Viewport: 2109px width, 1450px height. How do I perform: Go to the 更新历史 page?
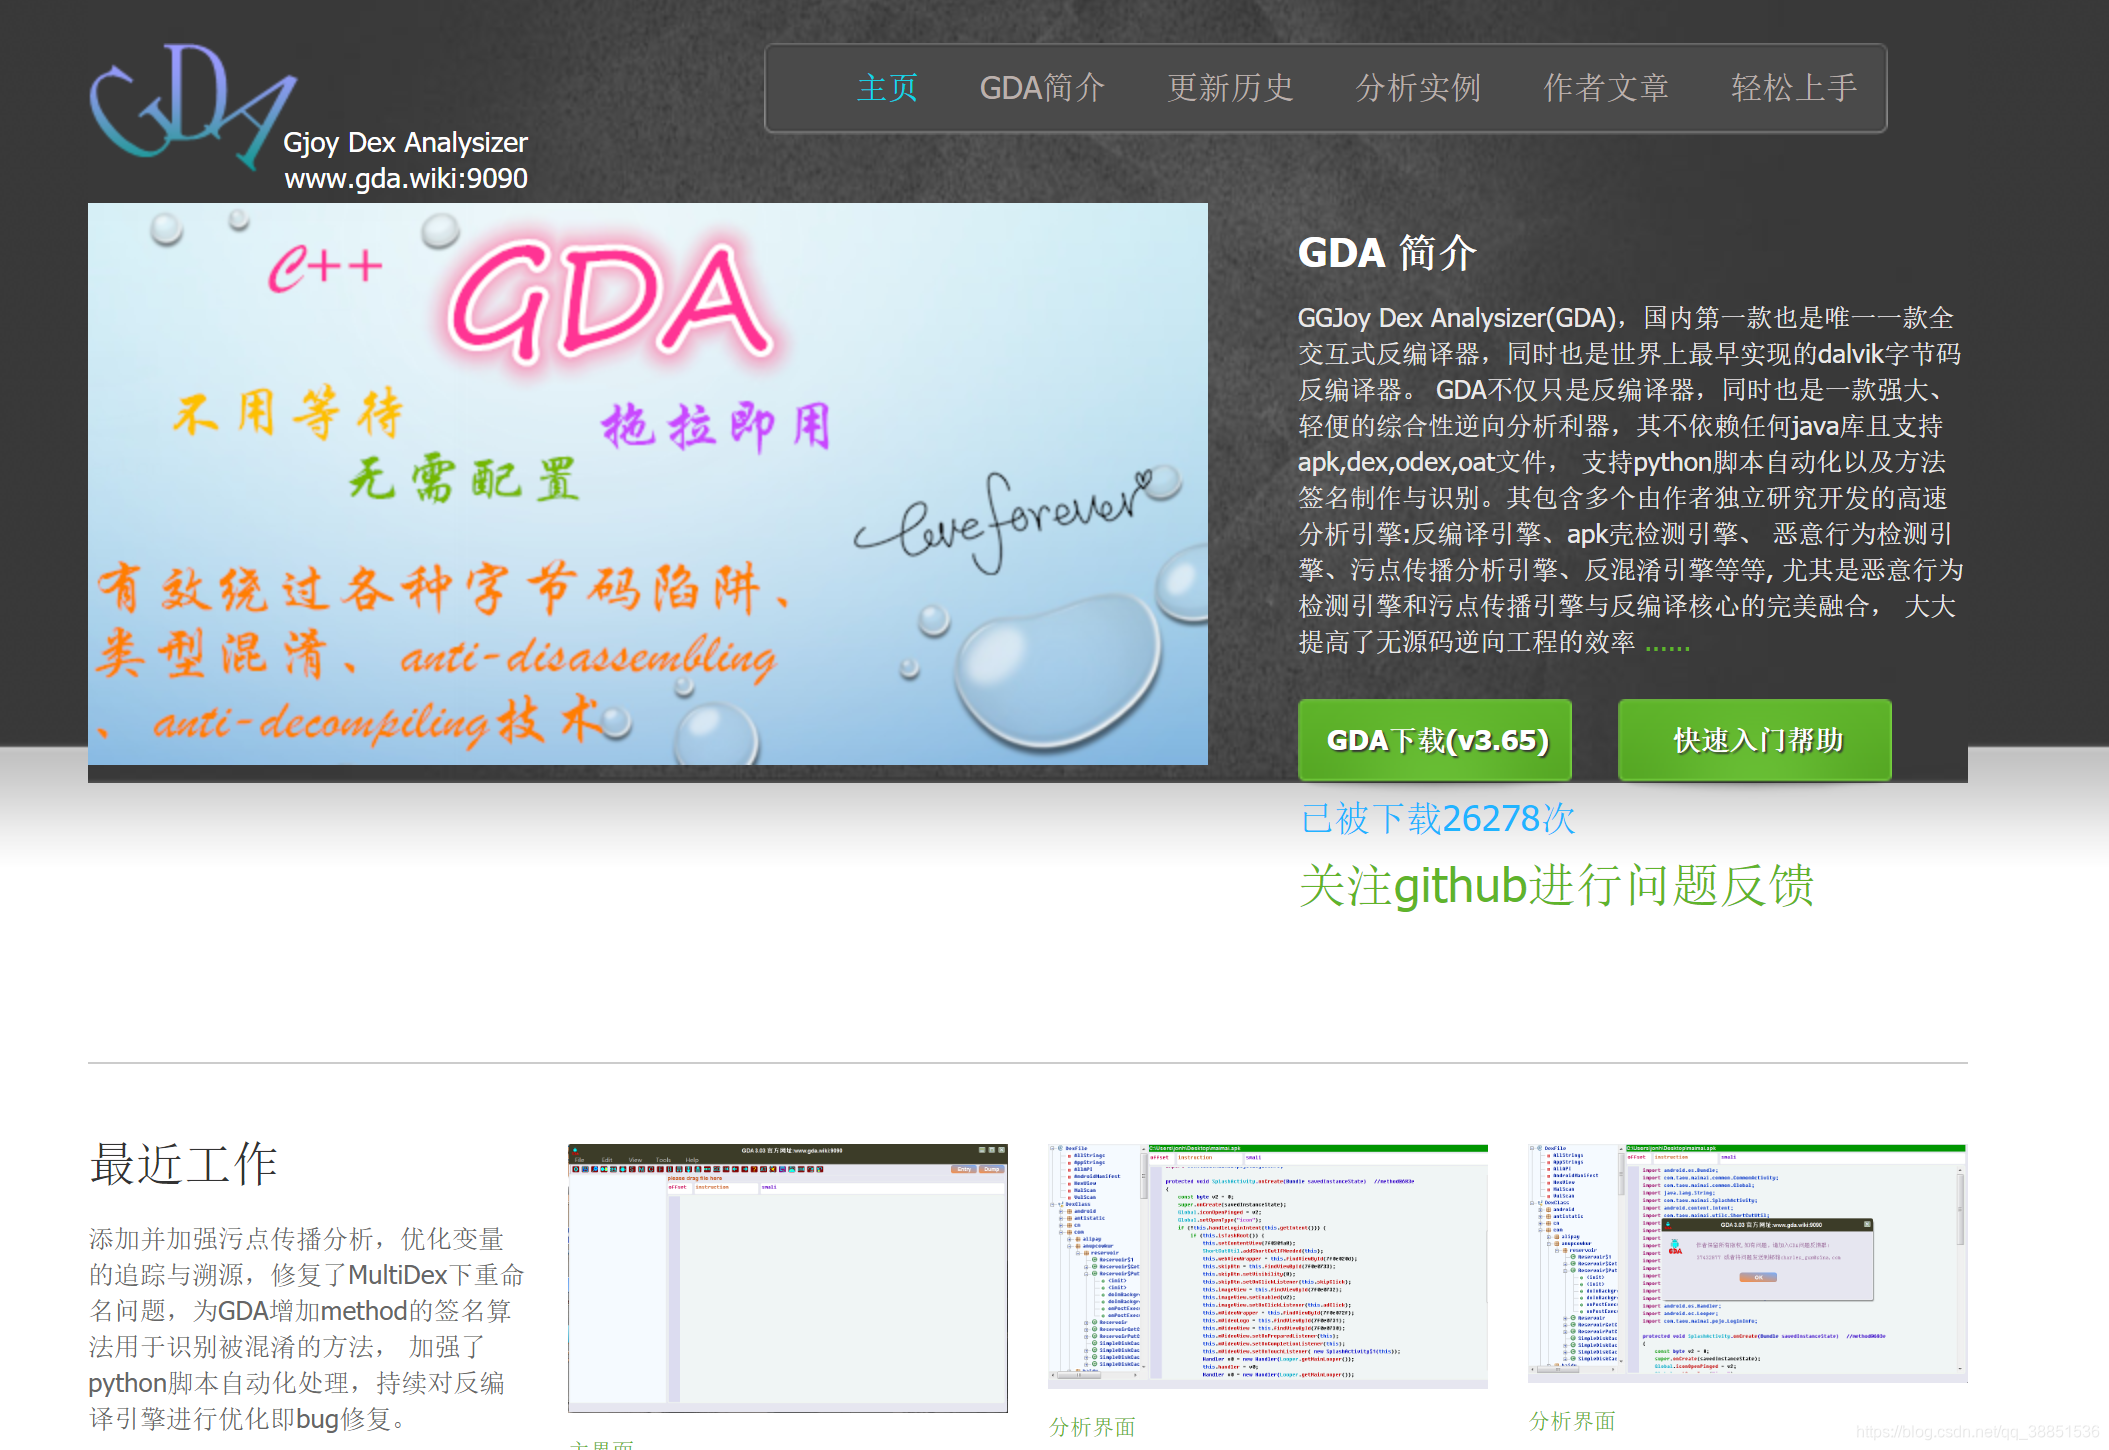tap(1230, 88)
